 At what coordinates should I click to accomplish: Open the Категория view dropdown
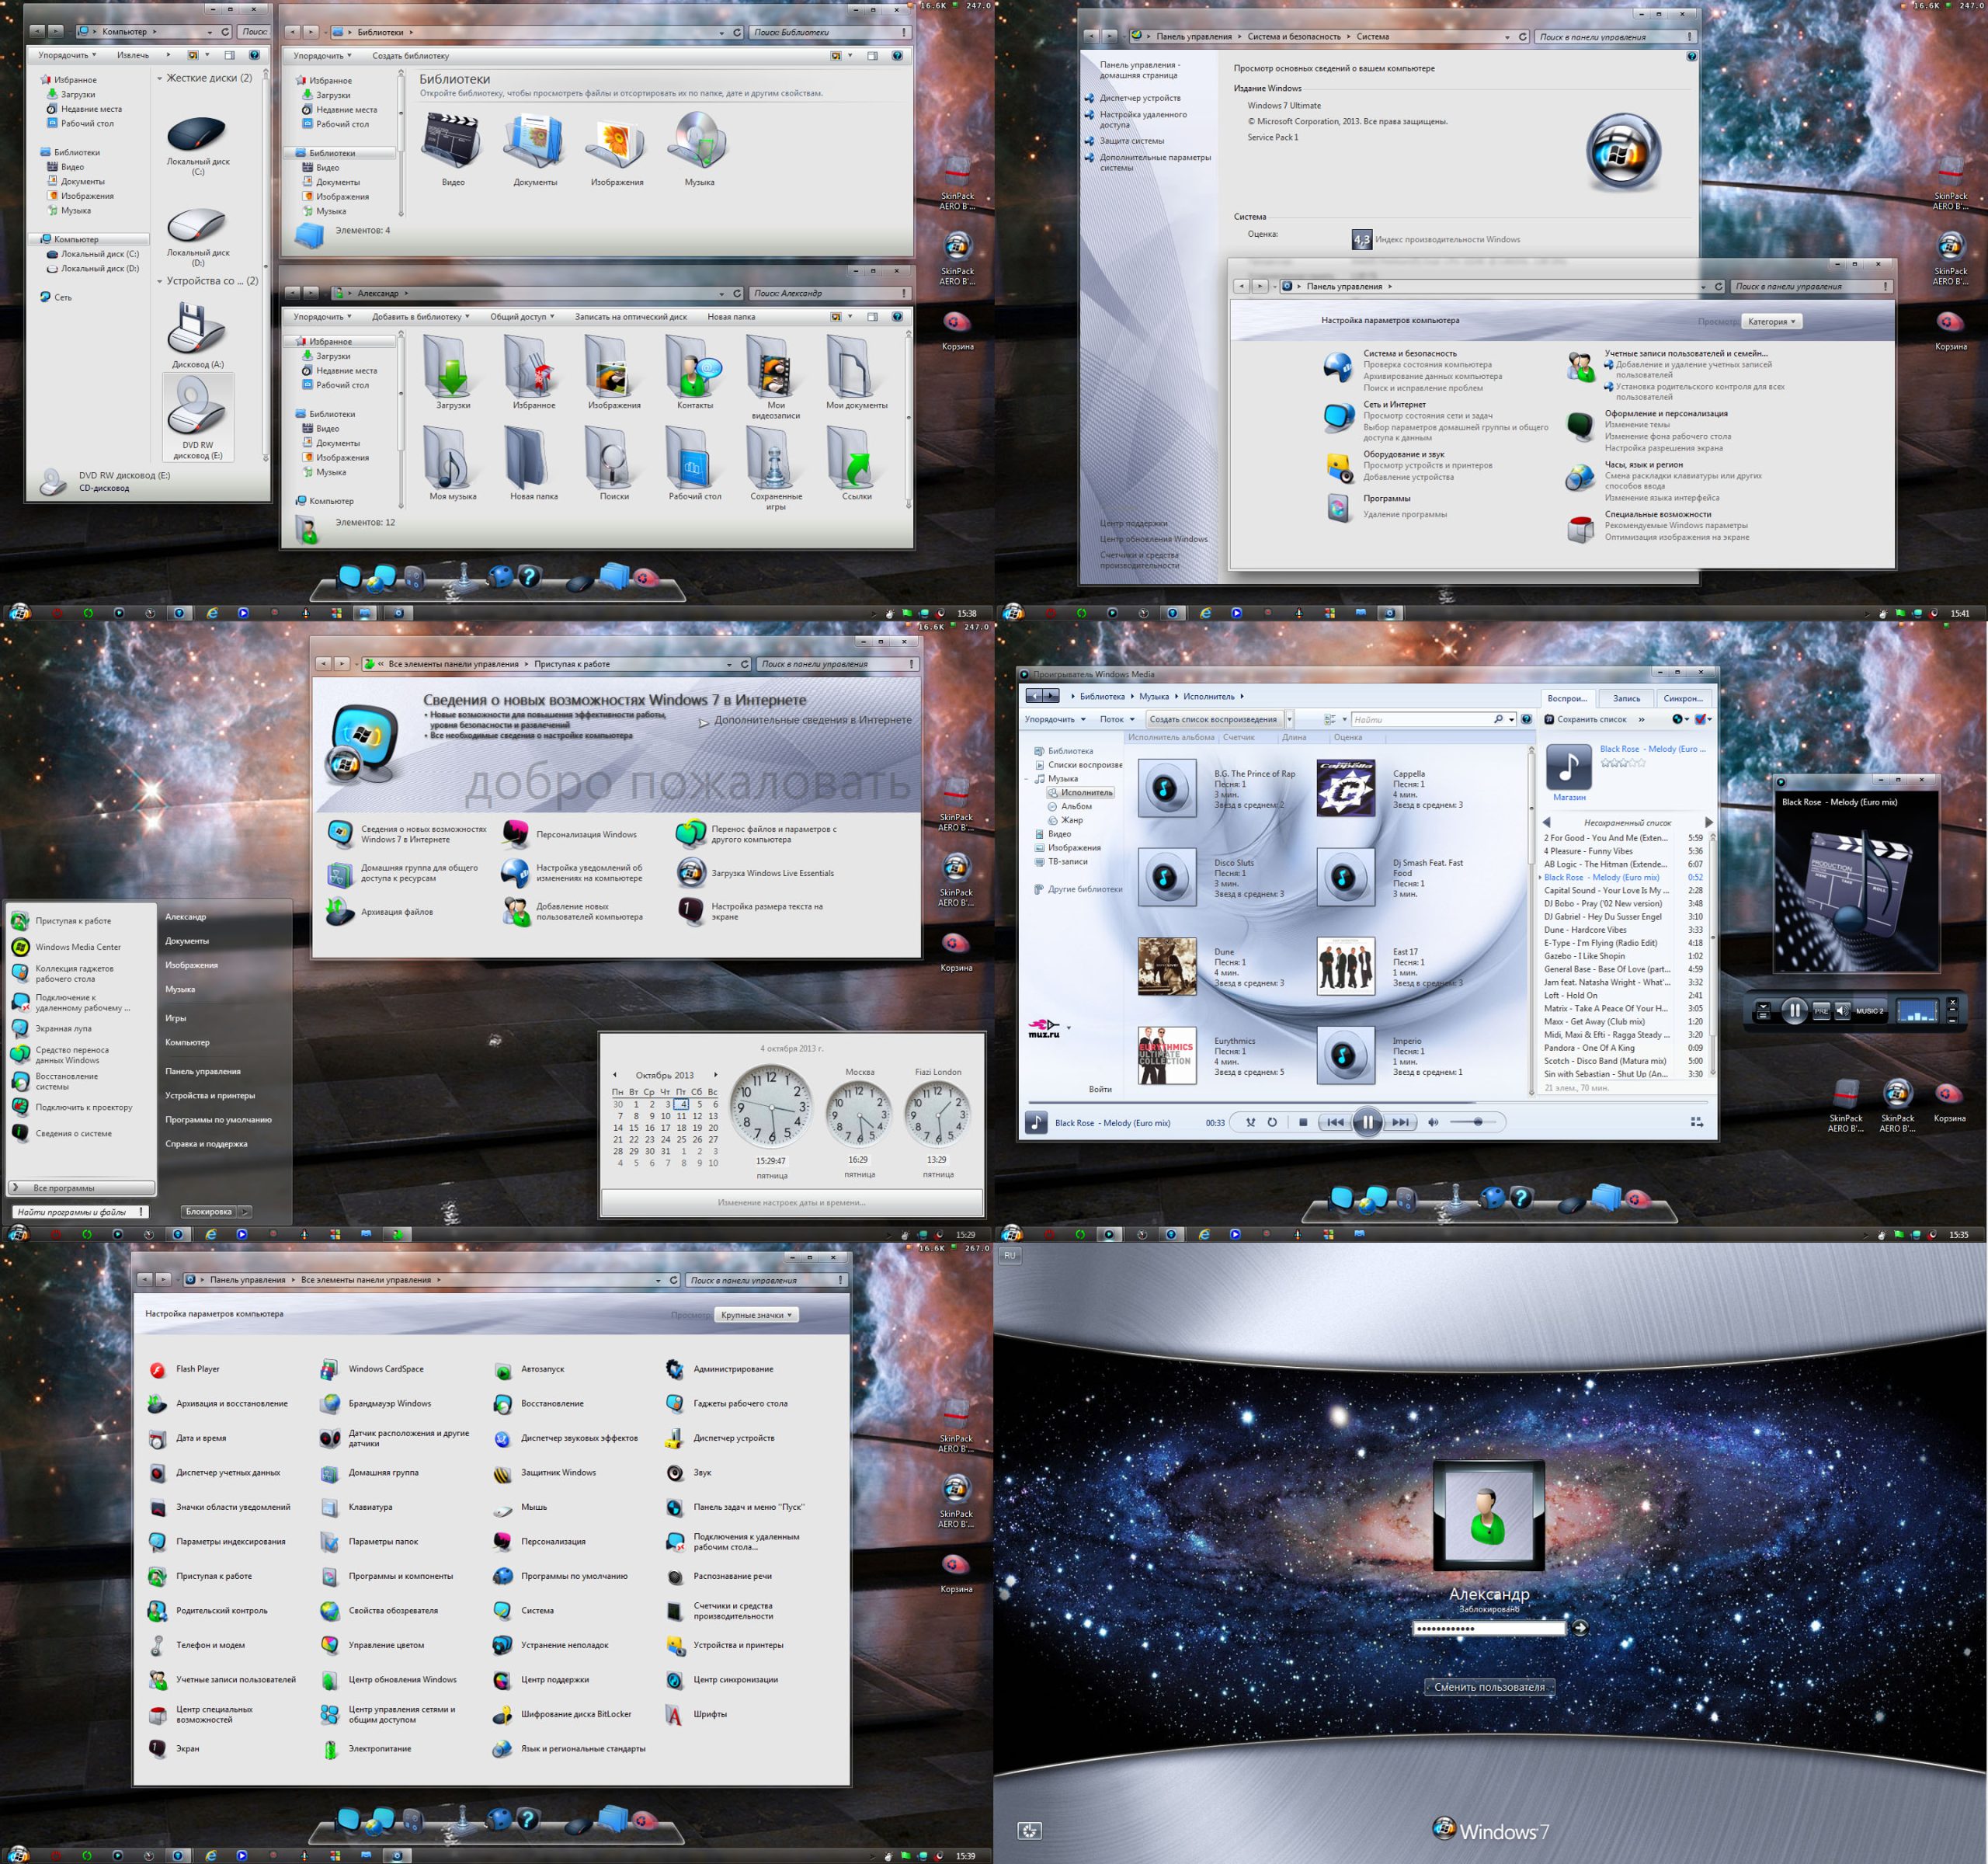(1771, 321)
